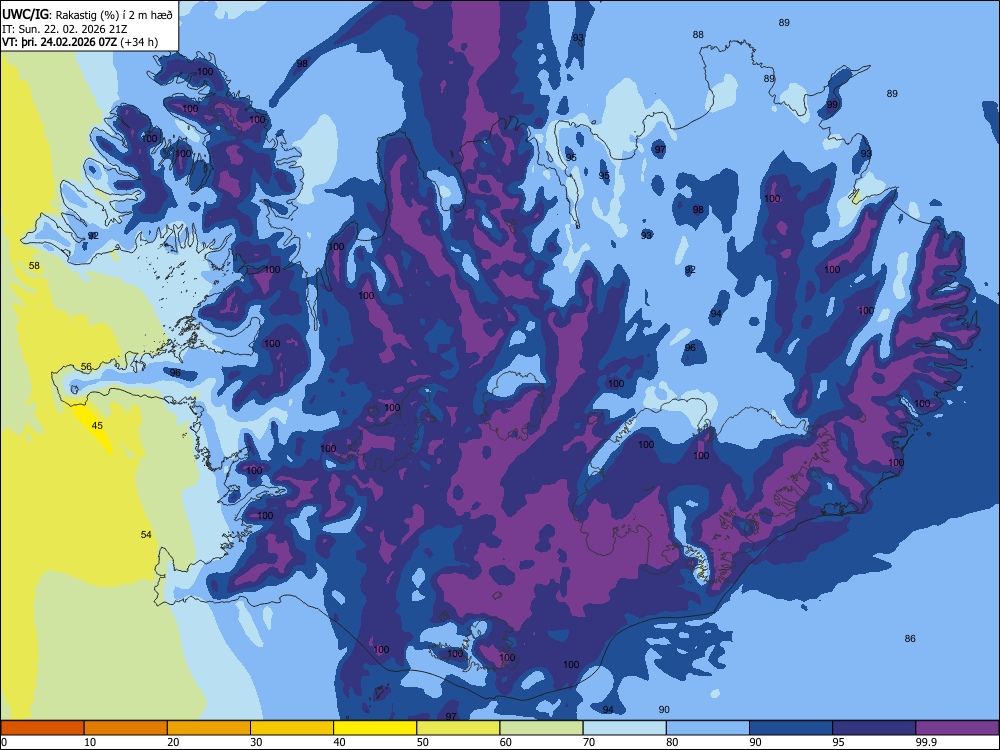Click the legend scale label '10'
1000x750 pixels.
click(90, 742)
